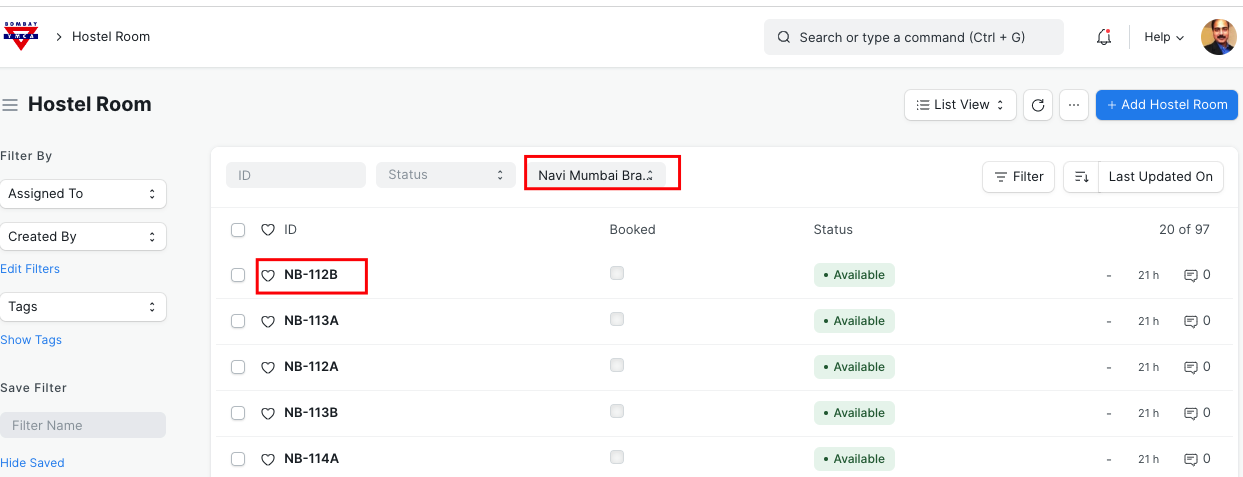This screenshot has width=1243, height=477.
Task: Refresh the Hostel Room list
Action: click(1038, 105)
